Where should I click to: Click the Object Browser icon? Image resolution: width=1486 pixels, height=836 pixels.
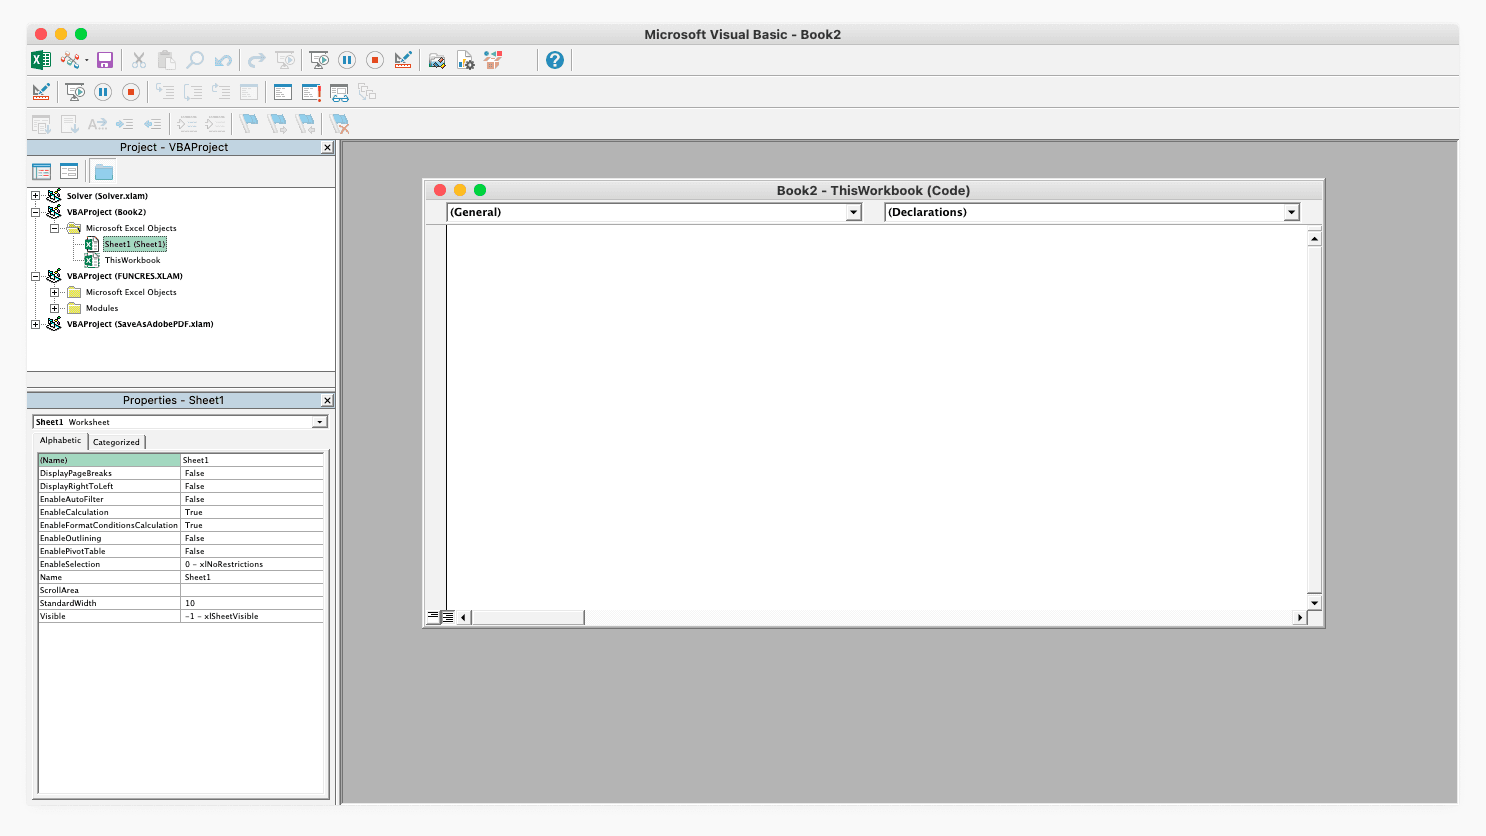point(493,60)
